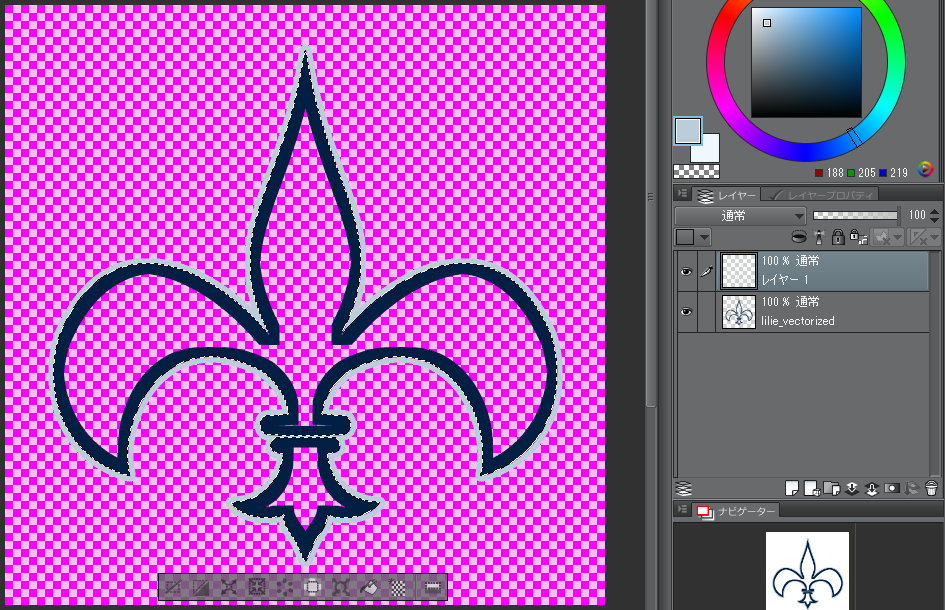
Task: Toggle Set as reference layer lighthouse icon
Action: [x=818, y=237]
